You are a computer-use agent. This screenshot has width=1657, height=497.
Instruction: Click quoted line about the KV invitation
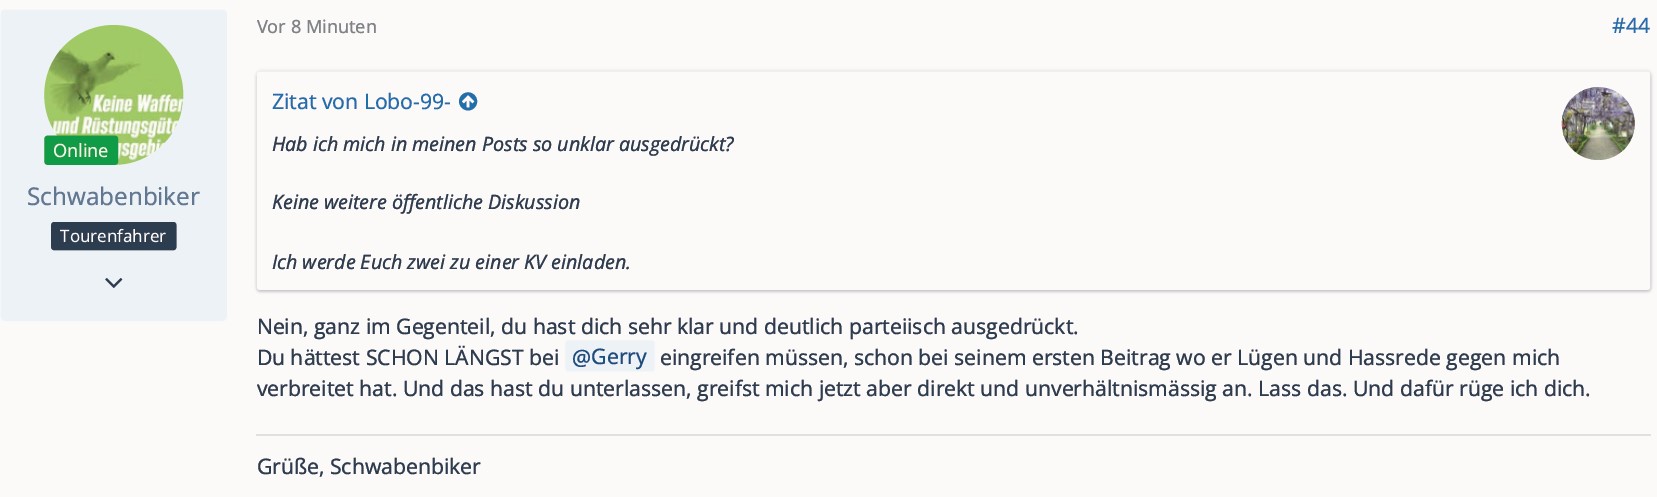(450, 262)
